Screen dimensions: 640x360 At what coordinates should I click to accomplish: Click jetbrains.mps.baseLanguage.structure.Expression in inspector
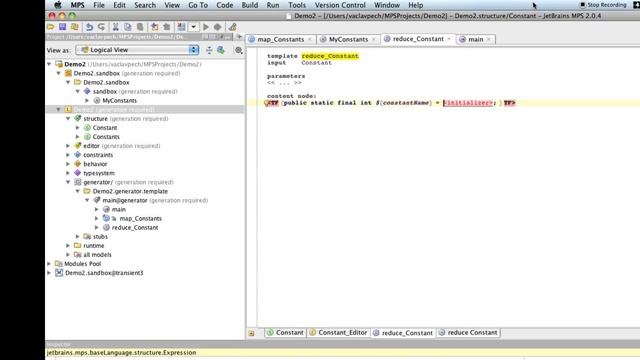point(121,353)
